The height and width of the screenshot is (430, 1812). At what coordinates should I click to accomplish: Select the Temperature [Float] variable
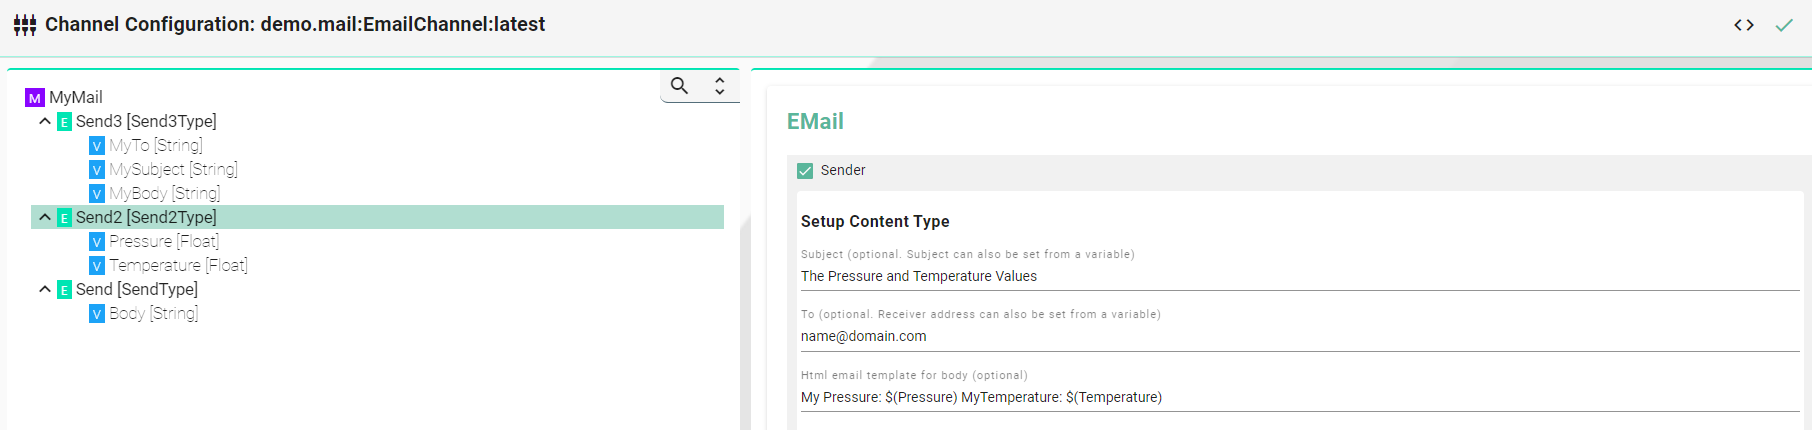point(178,265)
